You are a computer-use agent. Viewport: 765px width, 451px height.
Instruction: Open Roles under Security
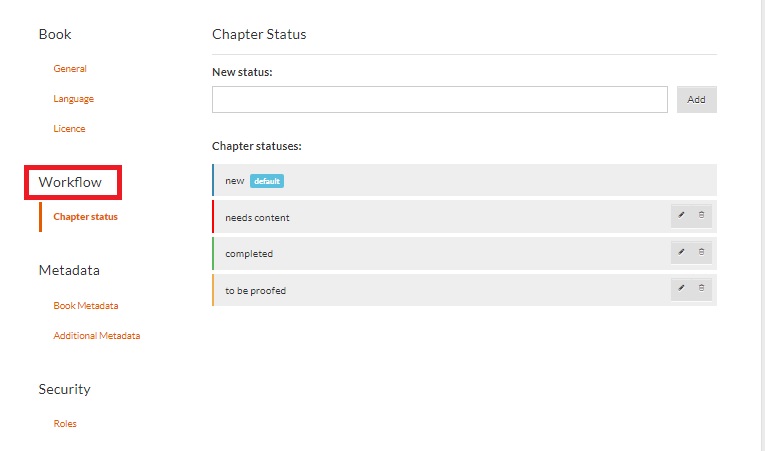pos(65,424)
